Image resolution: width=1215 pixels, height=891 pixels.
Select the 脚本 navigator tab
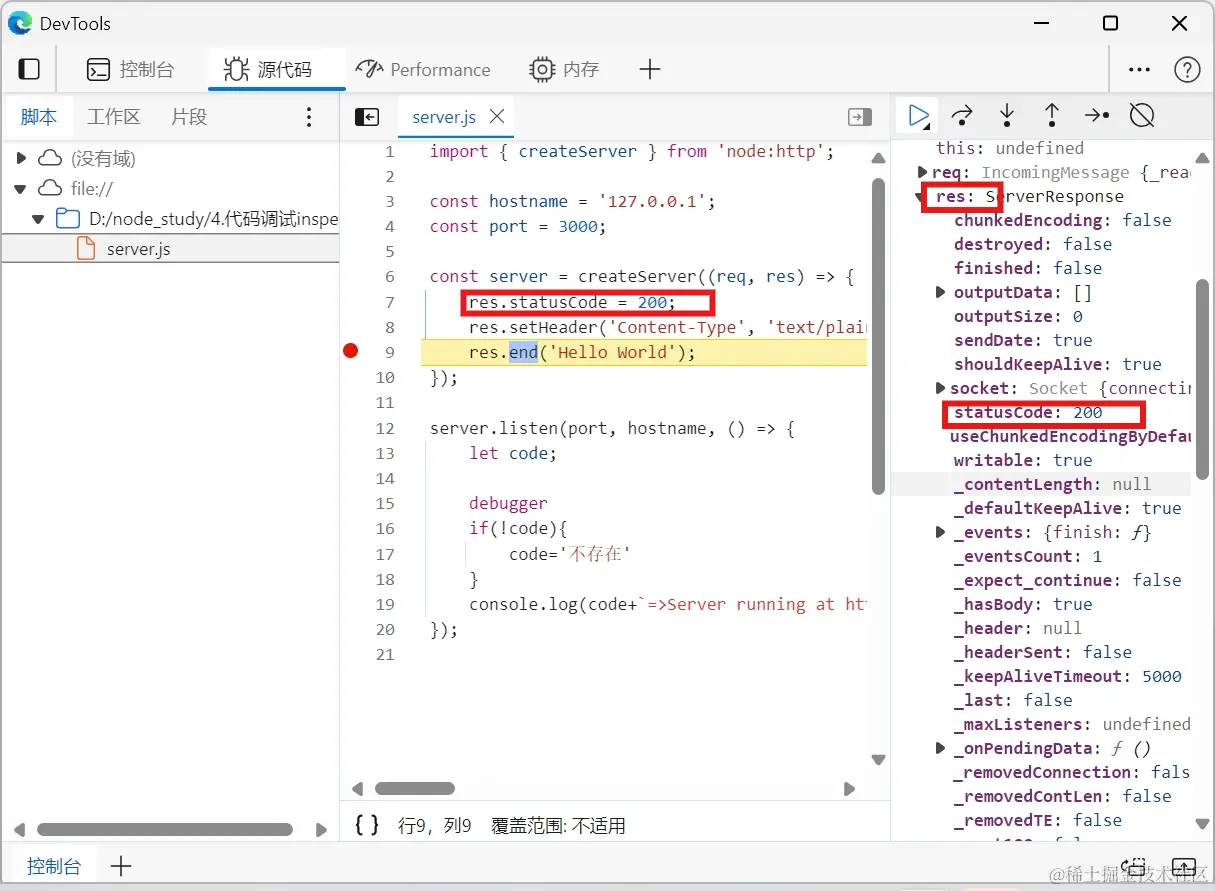(x=39, y=117)
